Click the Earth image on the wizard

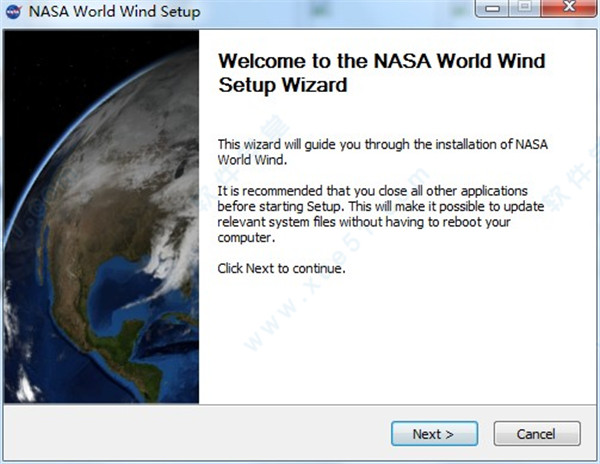click(101, 217)
